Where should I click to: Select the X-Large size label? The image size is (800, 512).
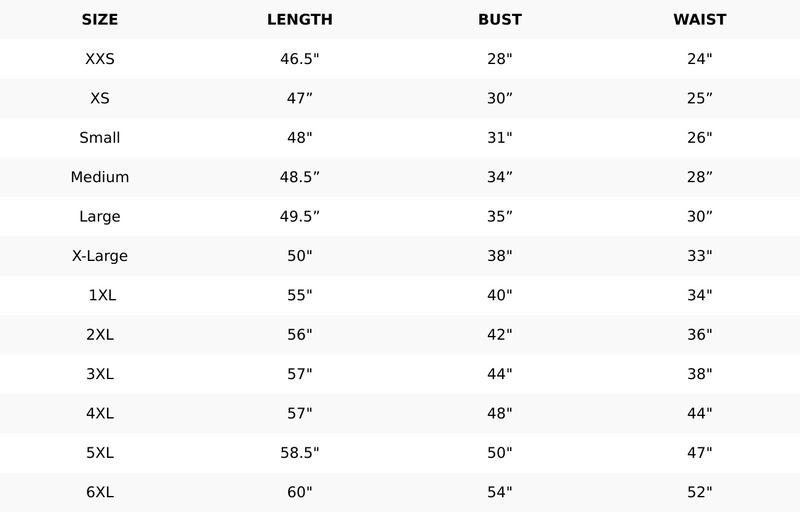coord(100,256)
